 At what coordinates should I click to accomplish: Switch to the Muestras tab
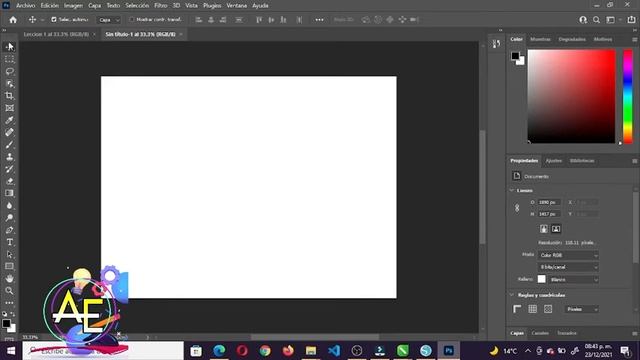[540, 39]
